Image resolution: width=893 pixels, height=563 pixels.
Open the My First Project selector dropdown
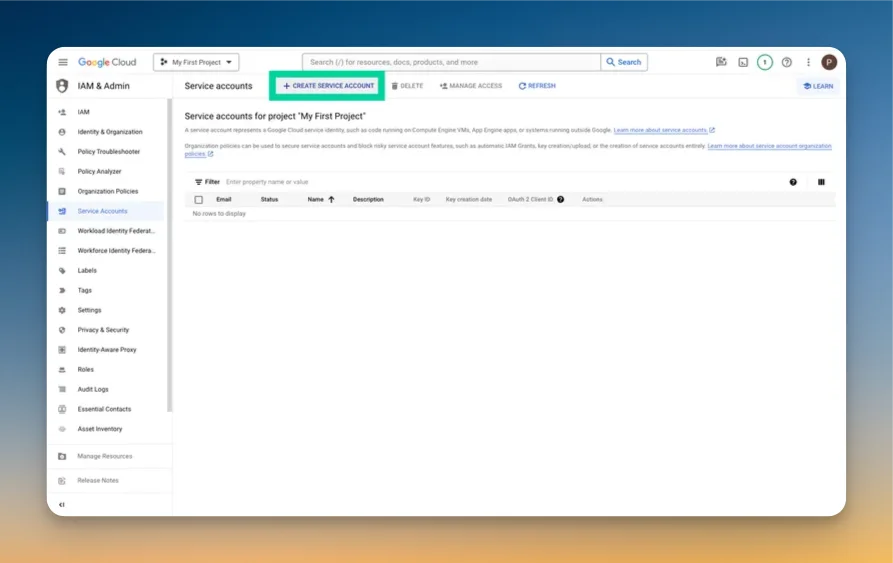[x=196, y=62]
